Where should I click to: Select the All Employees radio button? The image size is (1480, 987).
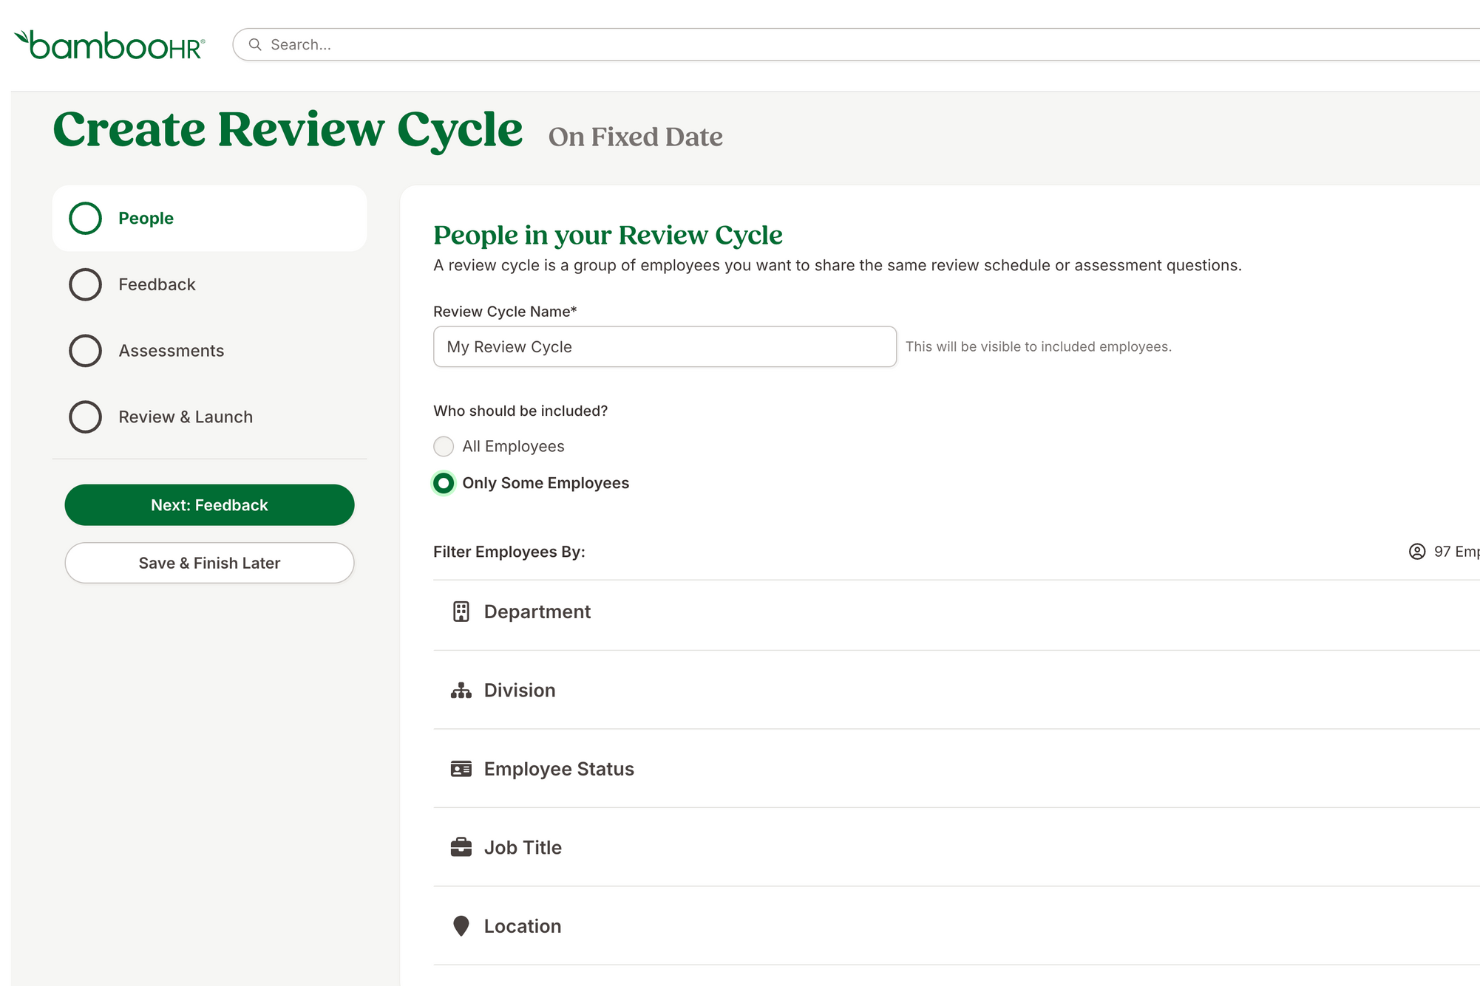[443, 446]
